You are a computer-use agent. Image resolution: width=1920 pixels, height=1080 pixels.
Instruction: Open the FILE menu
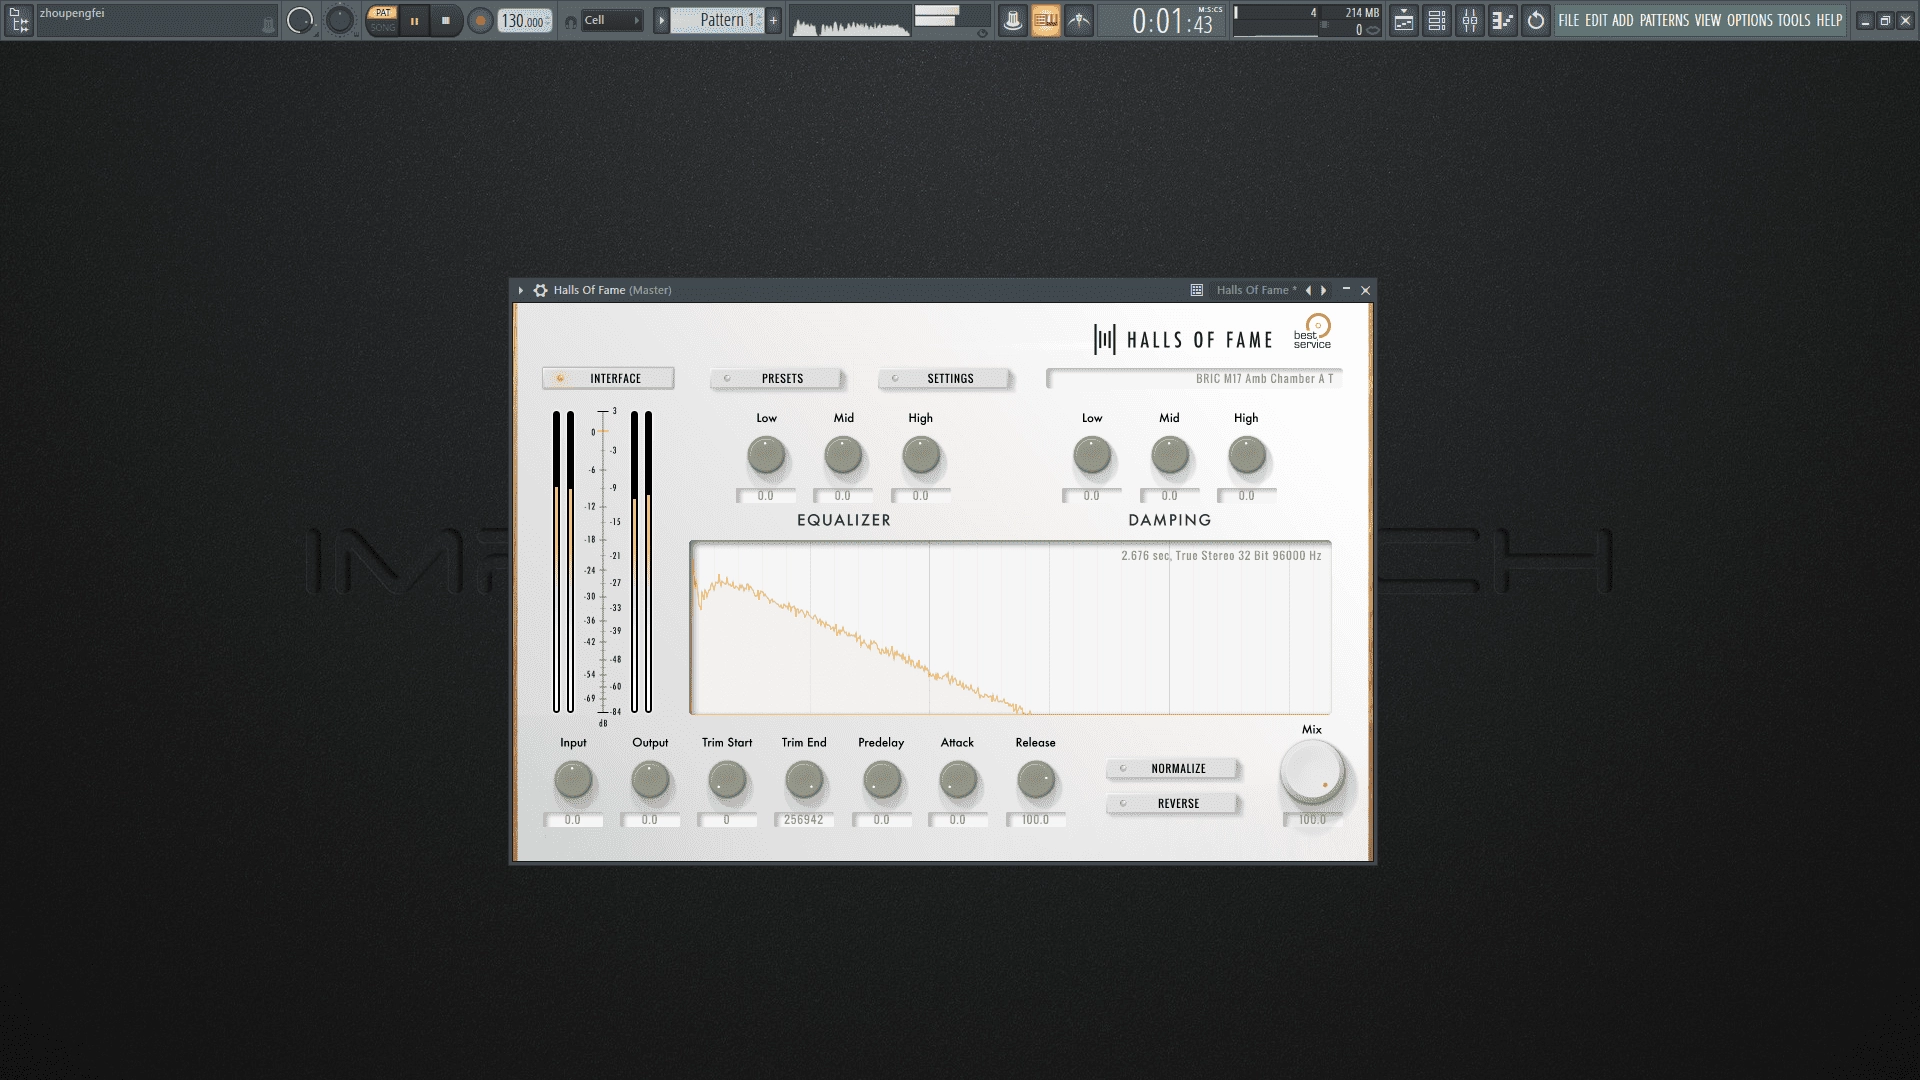tap(1569, 20)
